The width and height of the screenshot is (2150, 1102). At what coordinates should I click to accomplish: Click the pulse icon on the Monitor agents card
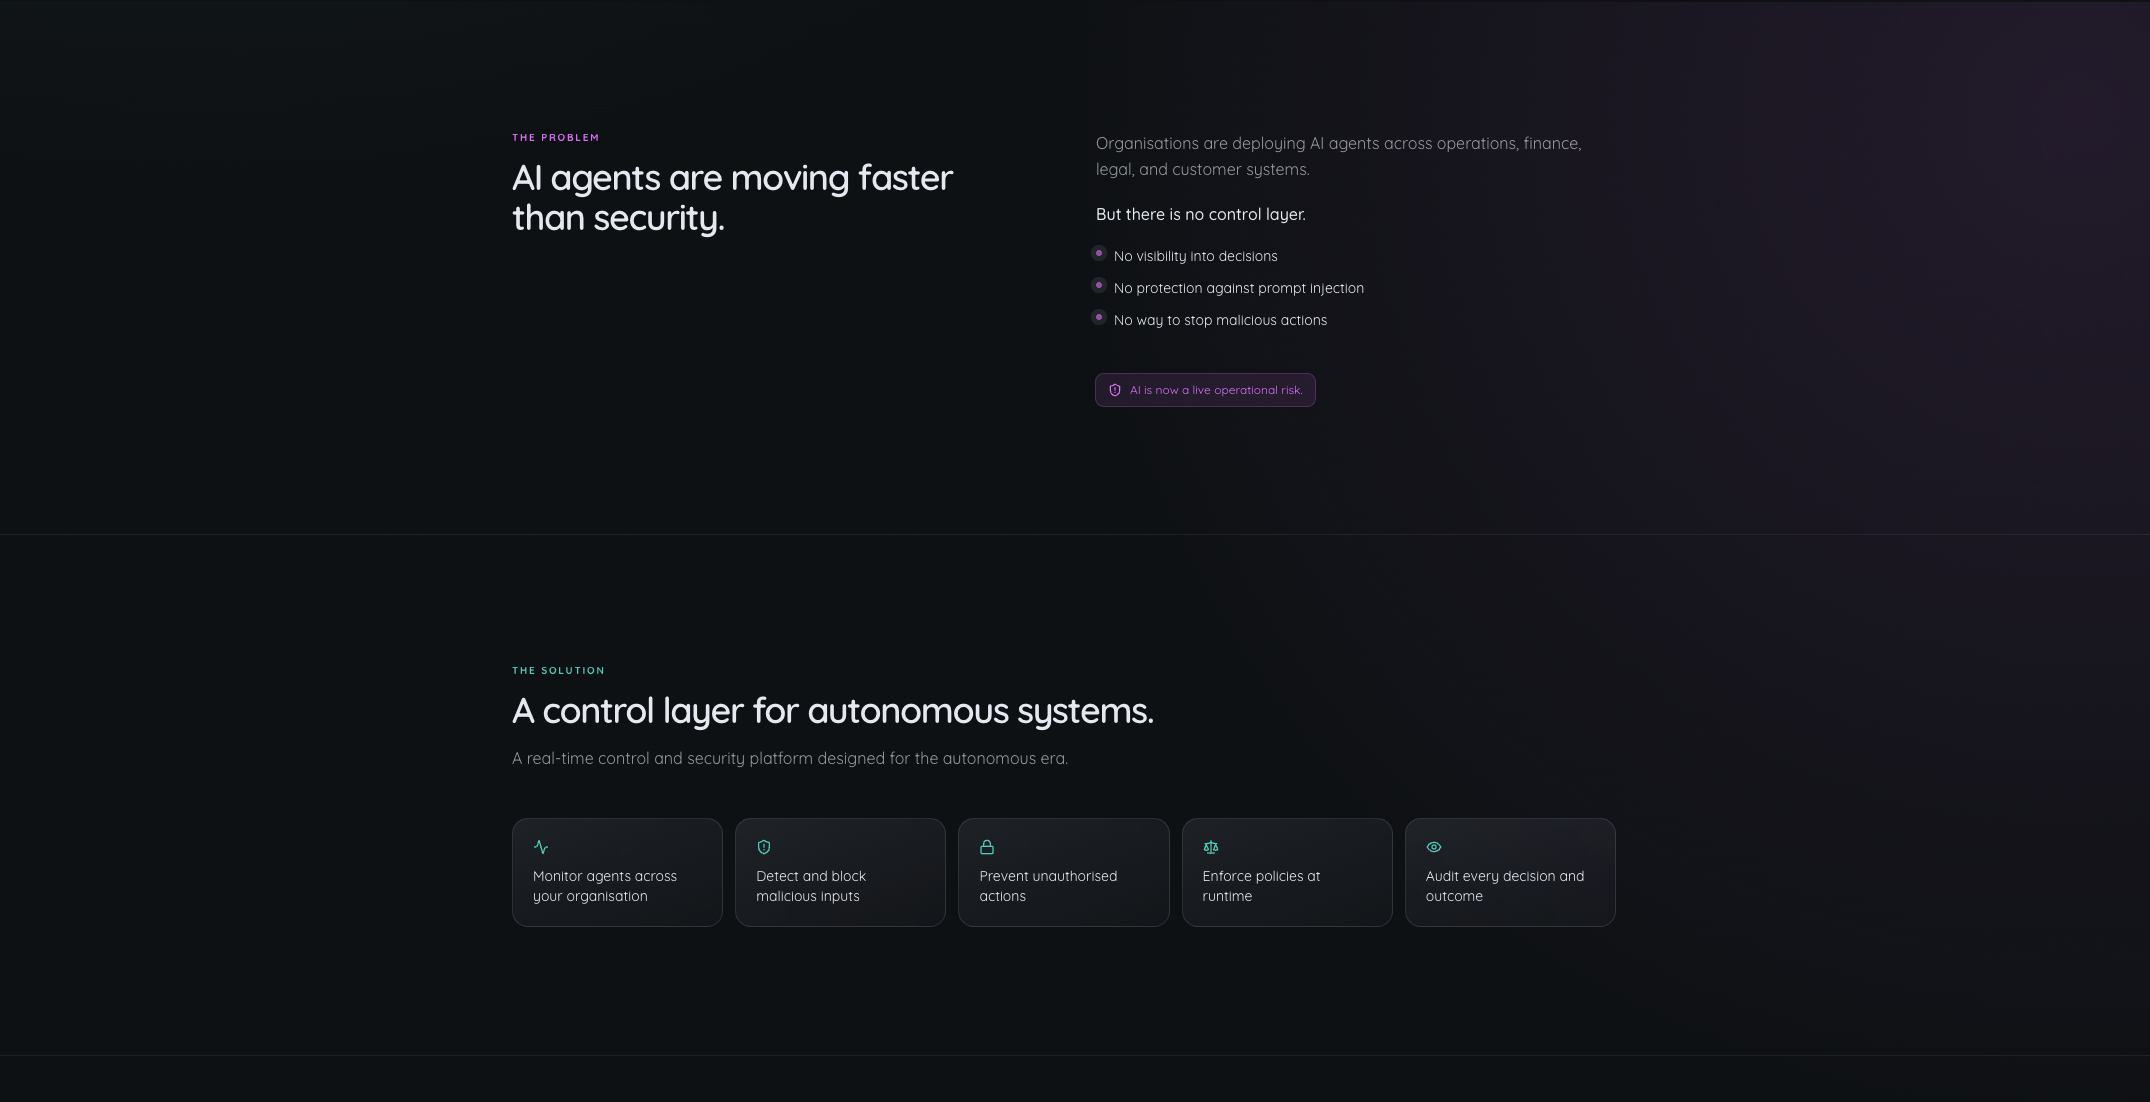click(541, 847)
